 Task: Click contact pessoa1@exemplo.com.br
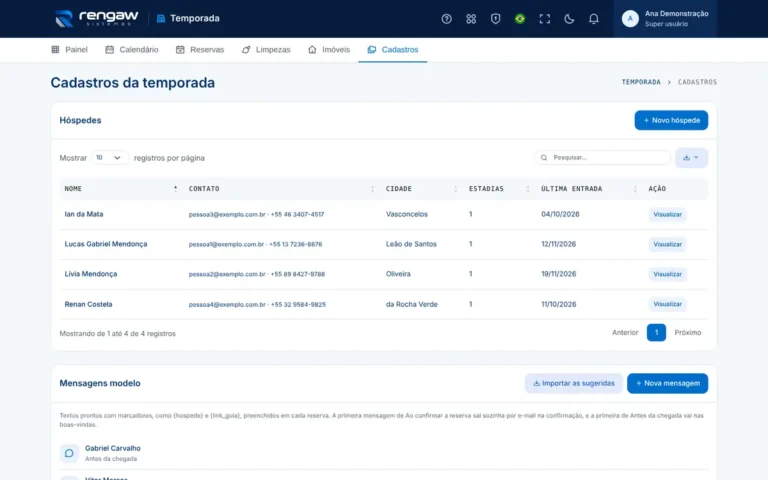pos(226,244)
